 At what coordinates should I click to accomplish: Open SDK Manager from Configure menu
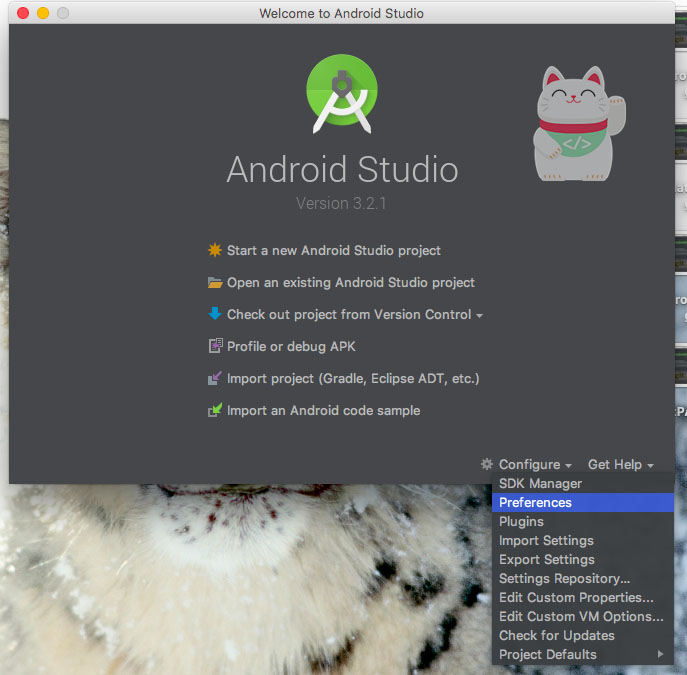[x=583, y=484]
